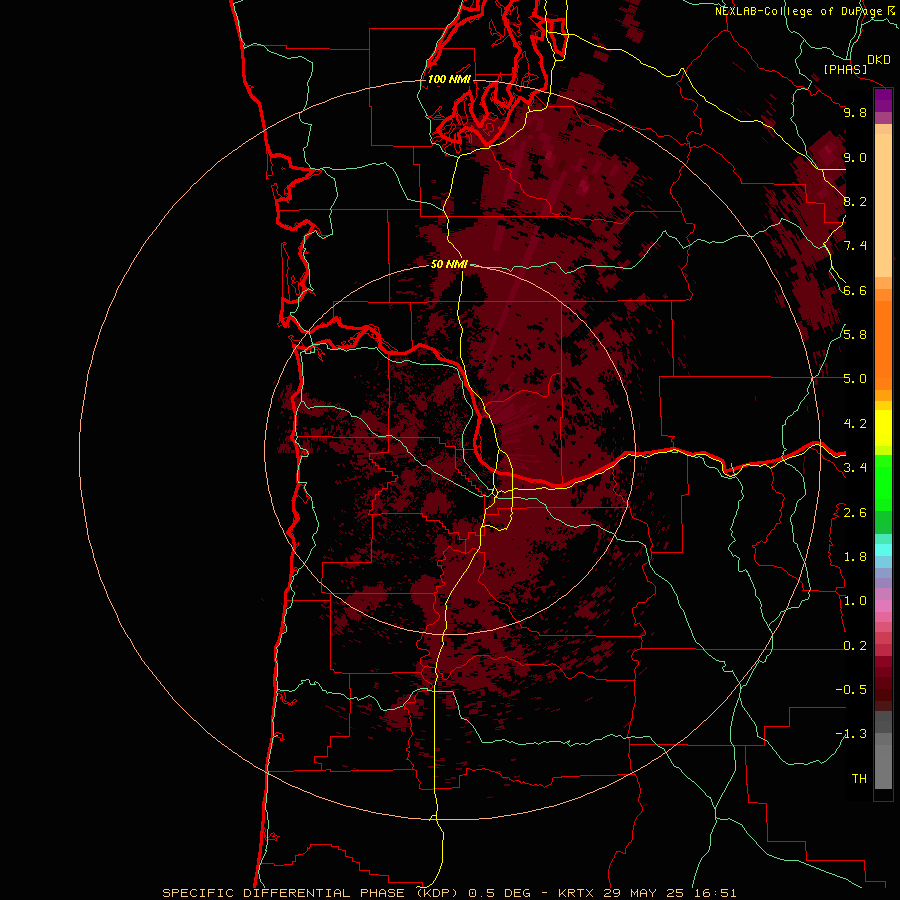Click the 8.2 scale value
900x900 pixels.
[855, 201]
